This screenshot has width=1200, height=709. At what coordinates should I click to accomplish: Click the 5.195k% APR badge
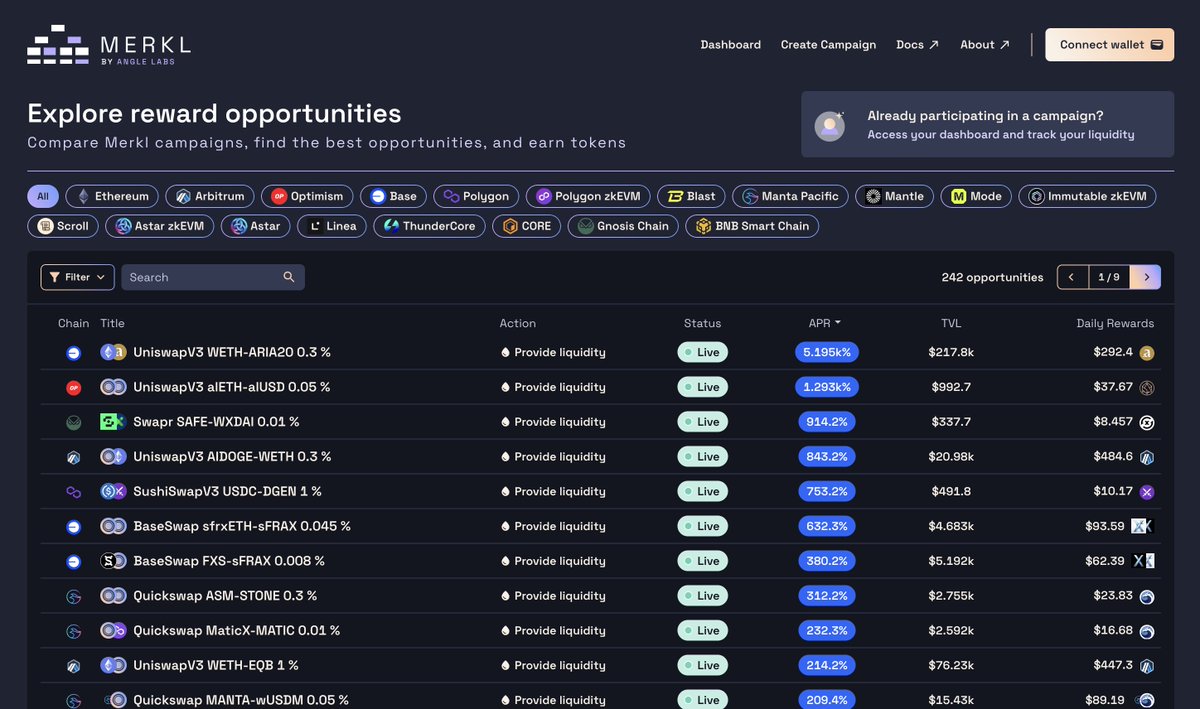[827, 352]
